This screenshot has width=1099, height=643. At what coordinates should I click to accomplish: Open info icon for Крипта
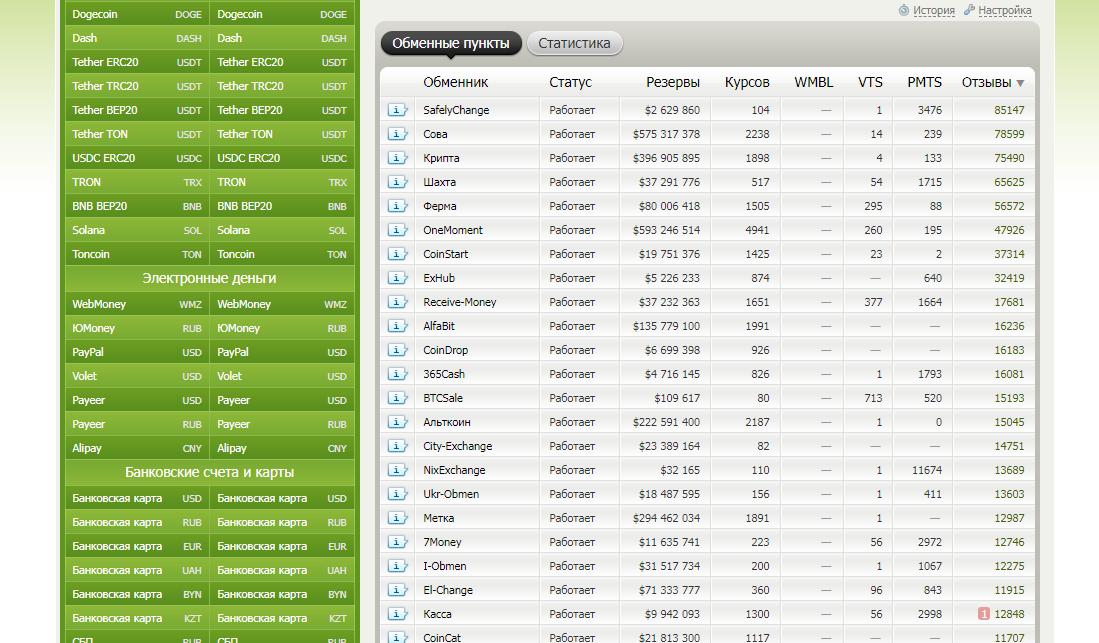pyautogui.click(x=397, y=158)
